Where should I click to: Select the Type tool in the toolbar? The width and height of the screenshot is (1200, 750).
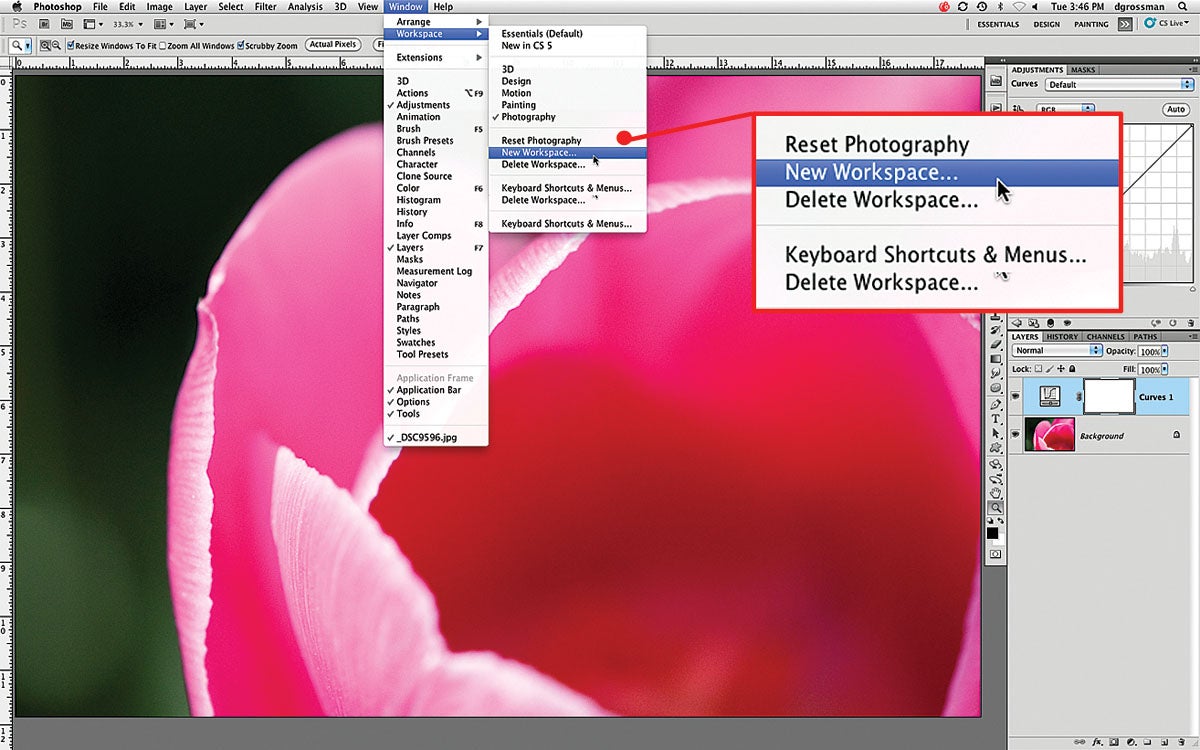coord(996,419)
